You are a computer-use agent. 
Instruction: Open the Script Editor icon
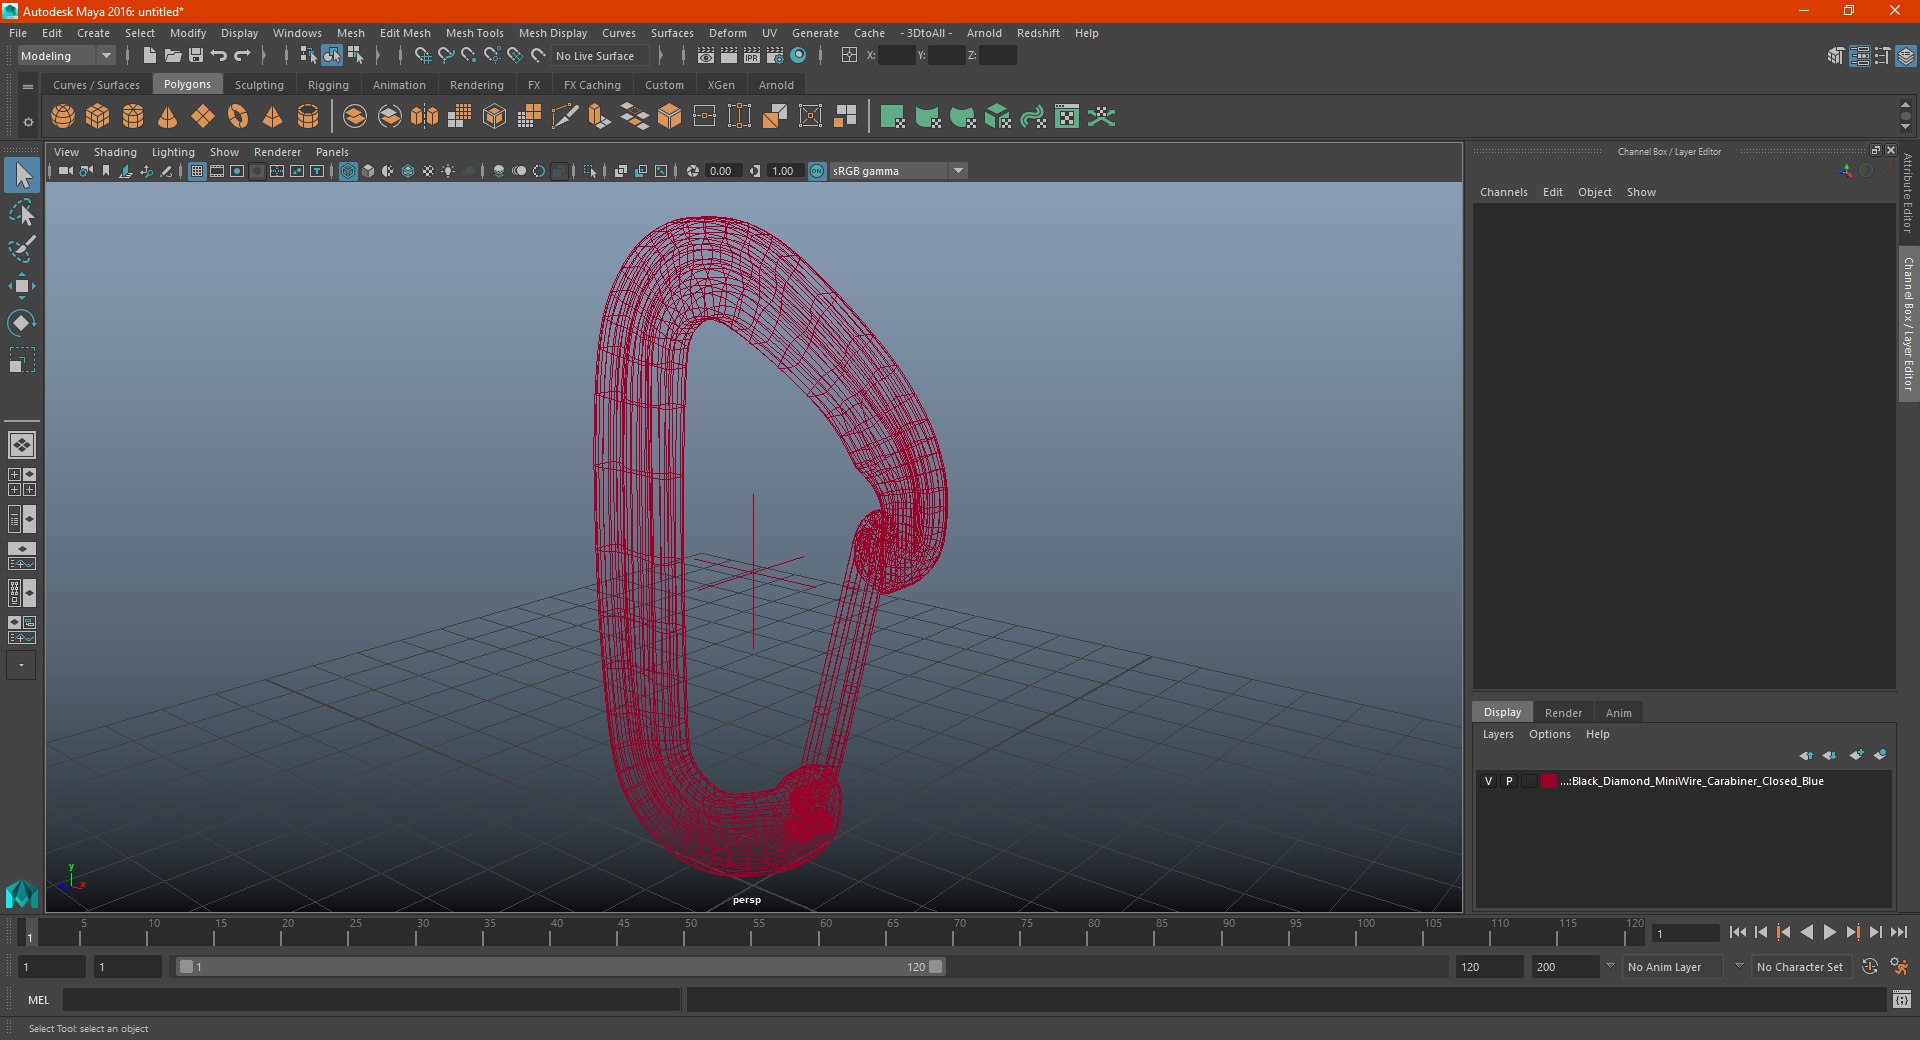(1902, 999)
